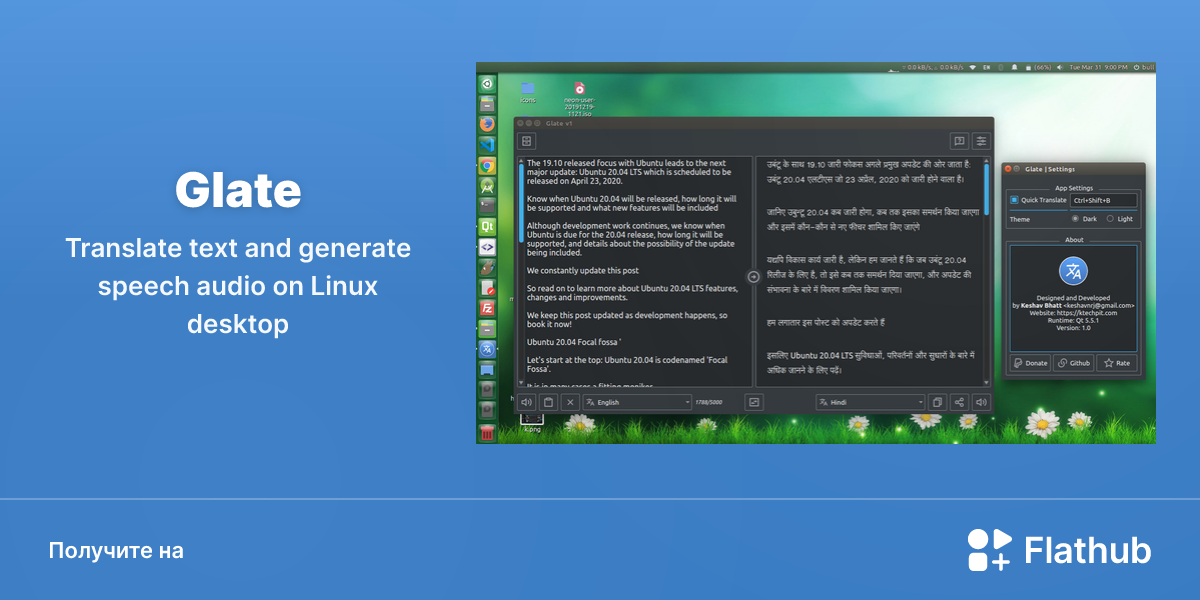
Task: Open FileZilla from the dock
Action: pos(487,308)
